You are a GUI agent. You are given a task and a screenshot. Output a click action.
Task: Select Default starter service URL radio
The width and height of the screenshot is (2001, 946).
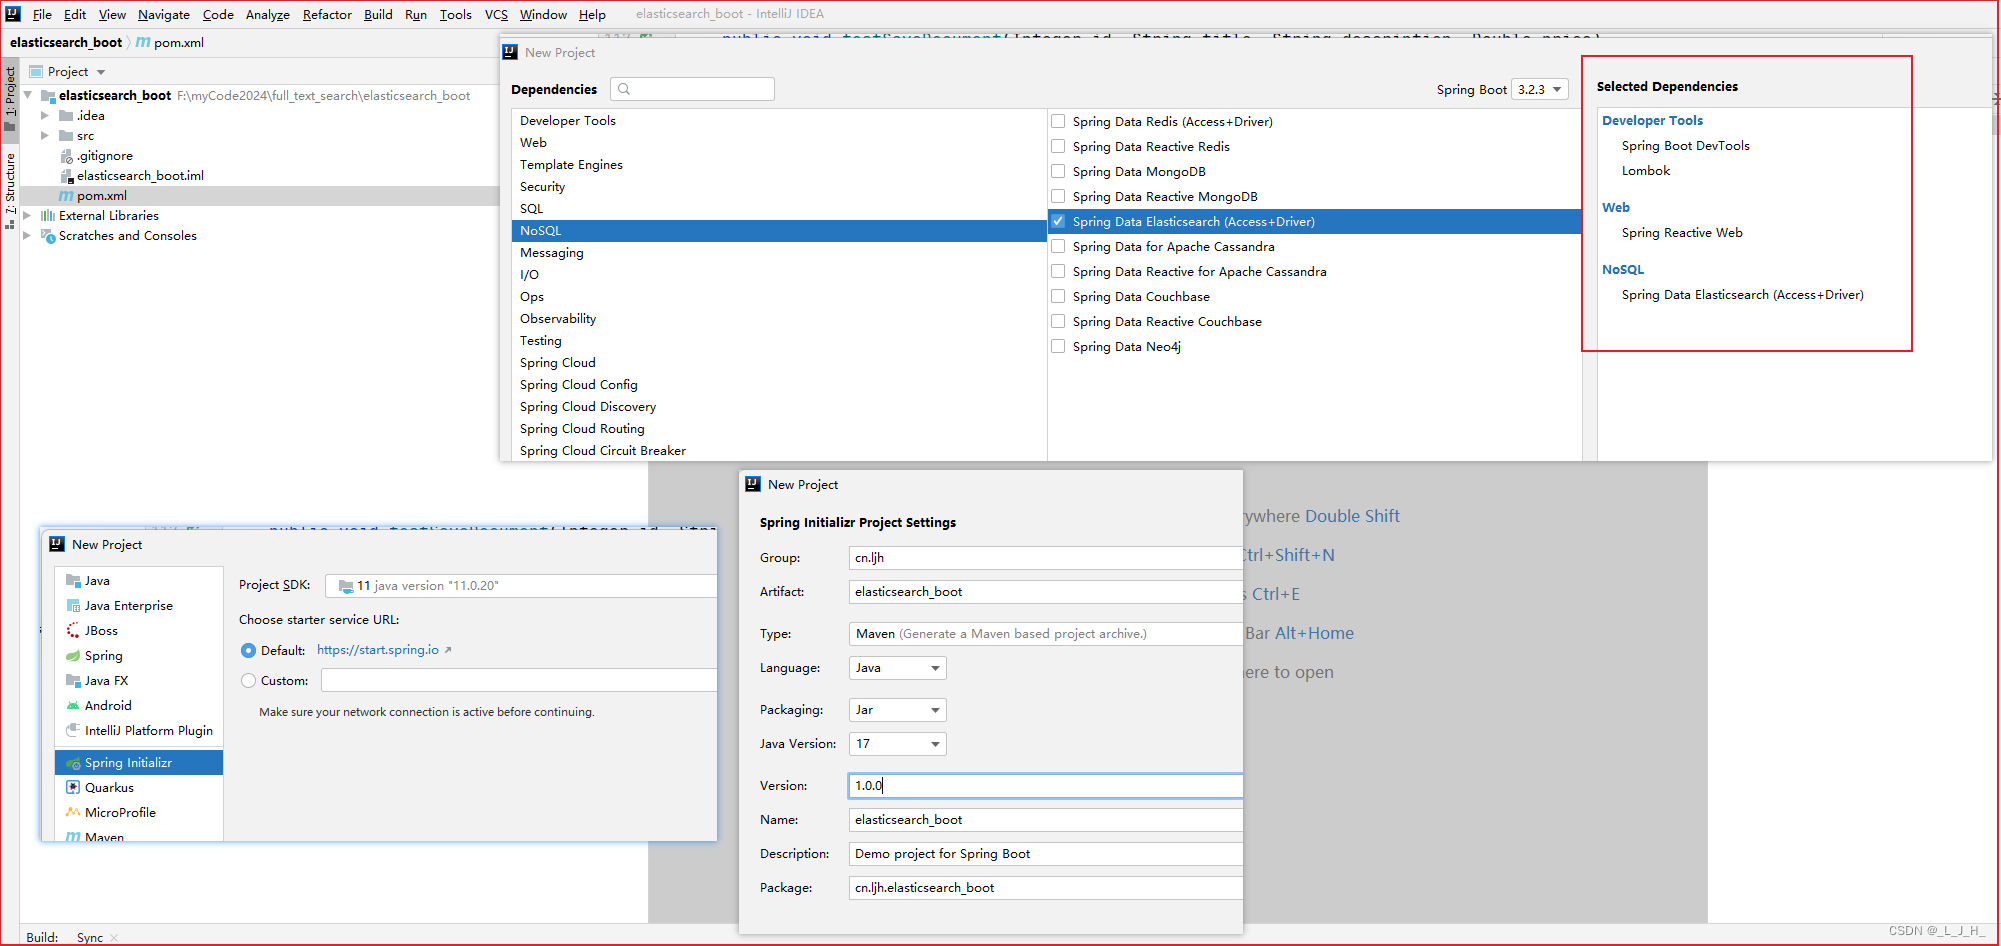click(248, 650)
